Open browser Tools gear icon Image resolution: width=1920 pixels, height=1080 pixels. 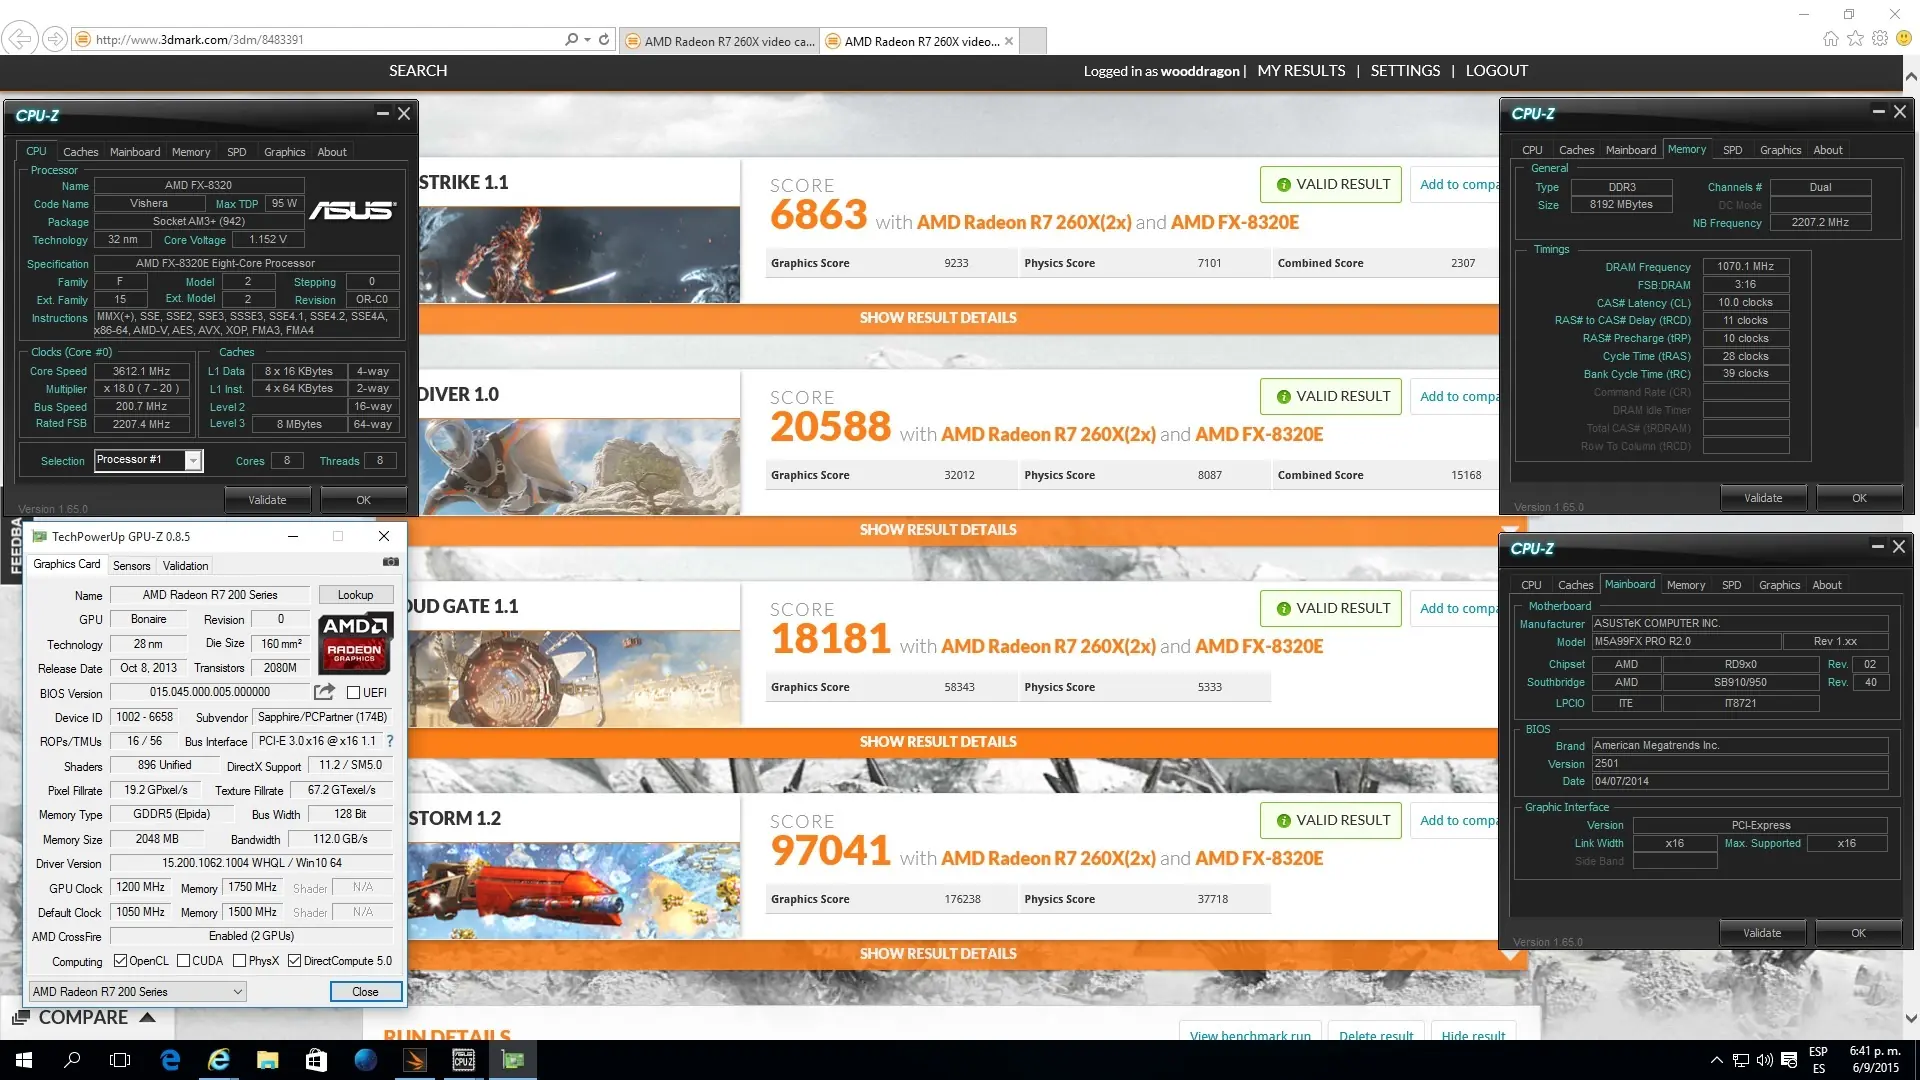[1880, 39]
